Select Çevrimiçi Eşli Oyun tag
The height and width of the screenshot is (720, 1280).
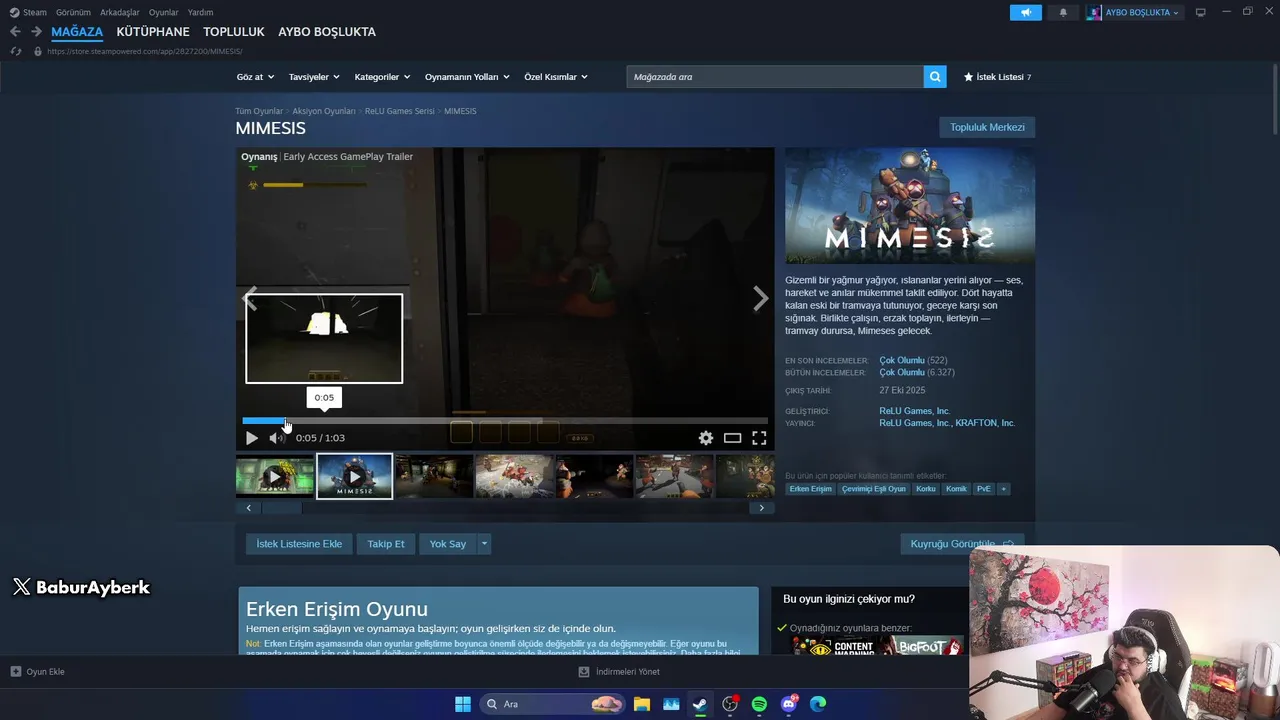[874, 489]
